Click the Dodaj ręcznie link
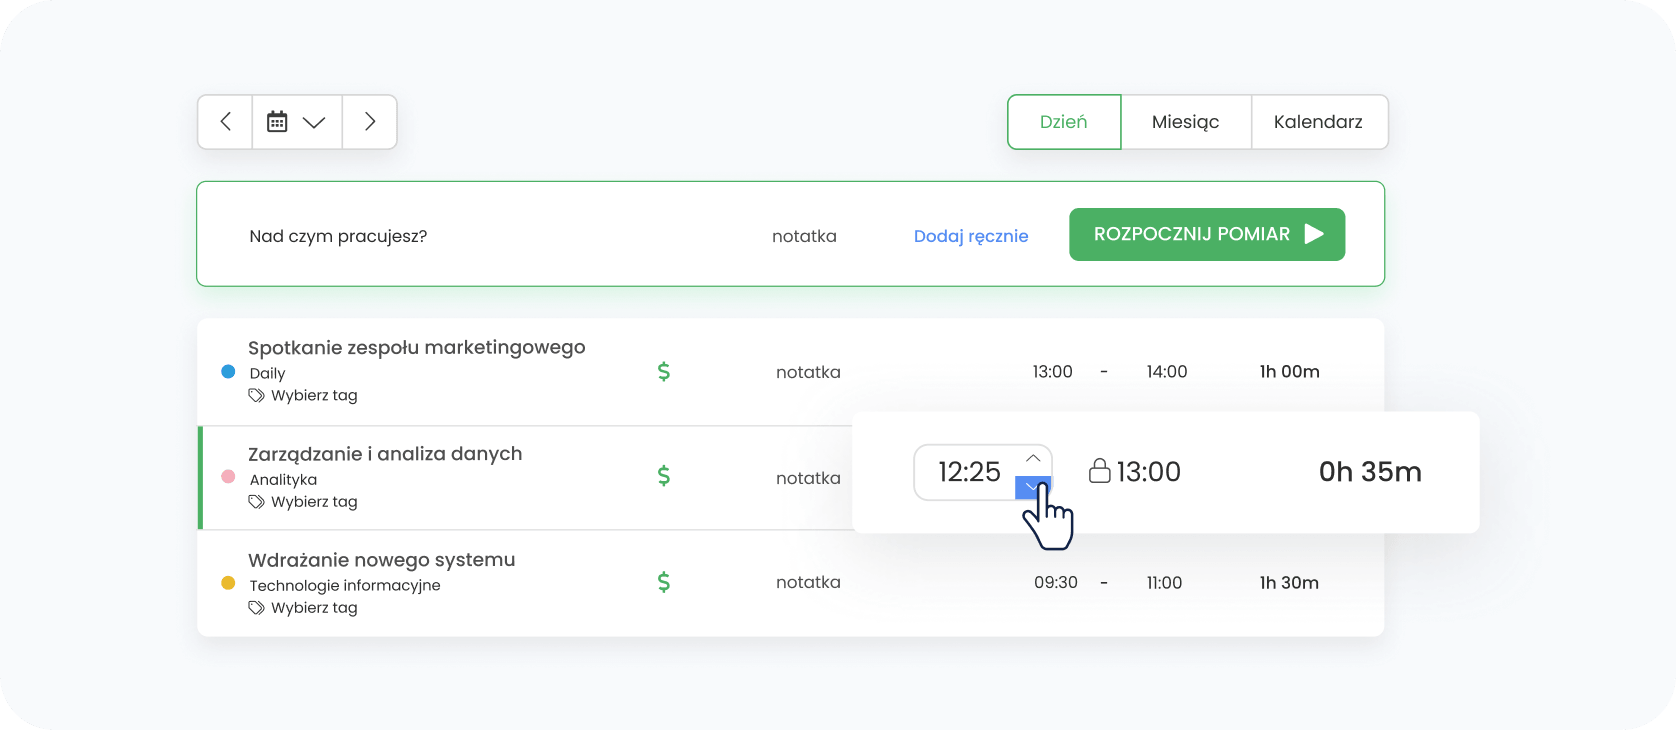1676x730 pixels. pyautogui.click(x=970, y=236)
